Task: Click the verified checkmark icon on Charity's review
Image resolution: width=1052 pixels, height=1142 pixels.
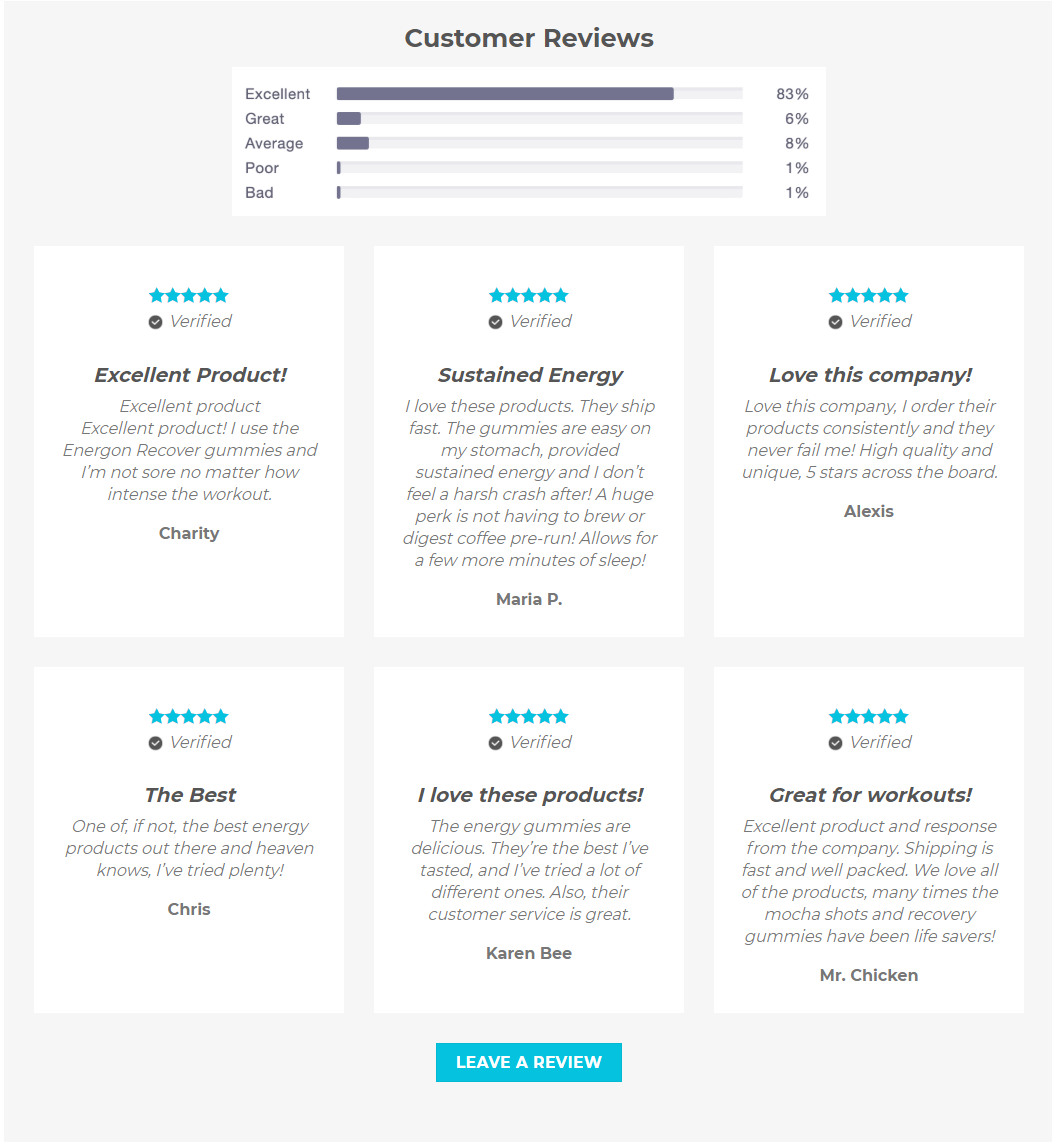Action: pos(155,322)
